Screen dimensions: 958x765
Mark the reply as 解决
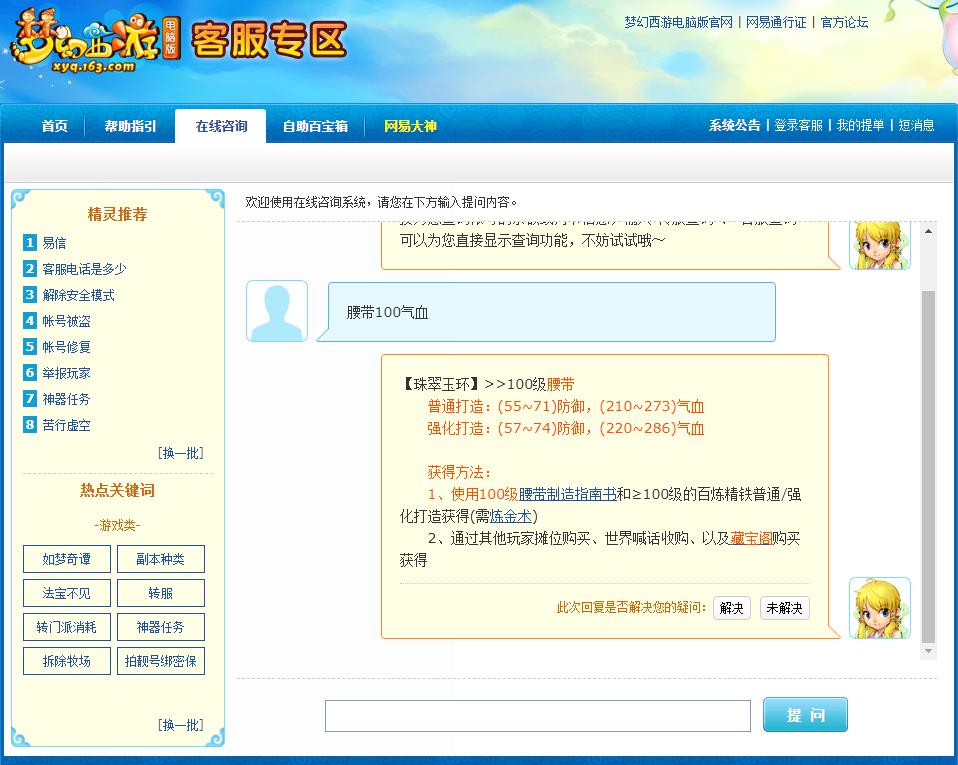[731, 608]
